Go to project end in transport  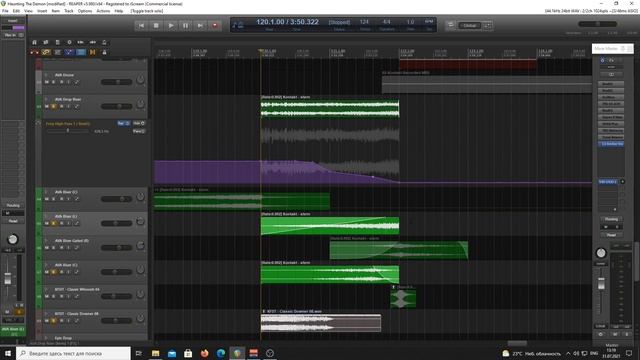point(200,25)
